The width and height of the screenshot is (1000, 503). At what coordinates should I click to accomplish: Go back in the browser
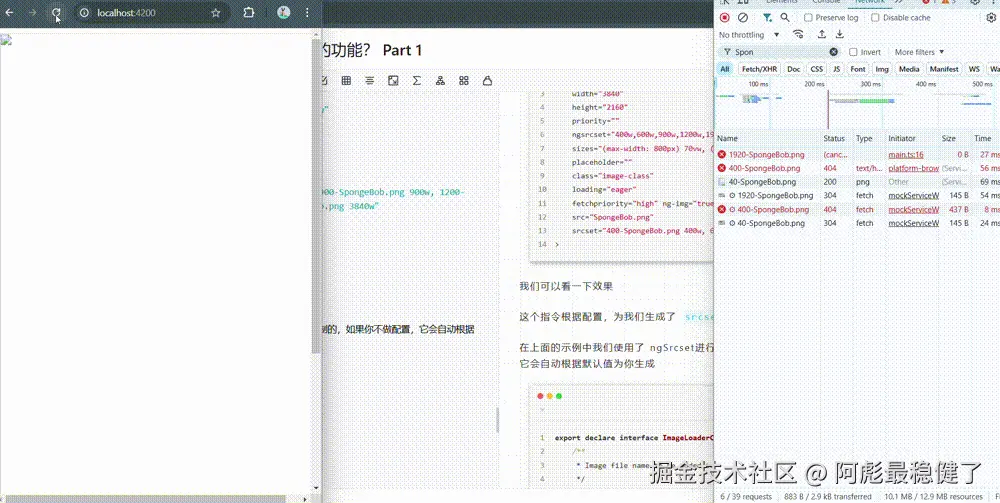click(10, 13)
